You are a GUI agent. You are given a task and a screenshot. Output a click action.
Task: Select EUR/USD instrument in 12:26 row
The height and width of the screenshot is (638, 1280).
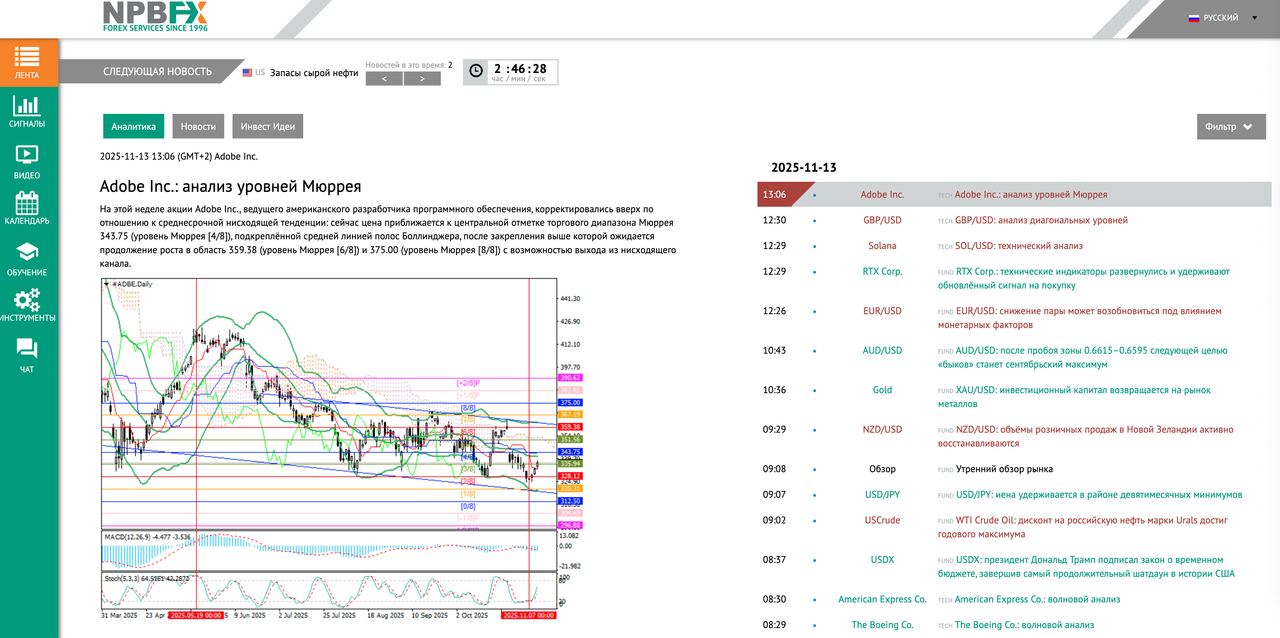pos(882,311)
